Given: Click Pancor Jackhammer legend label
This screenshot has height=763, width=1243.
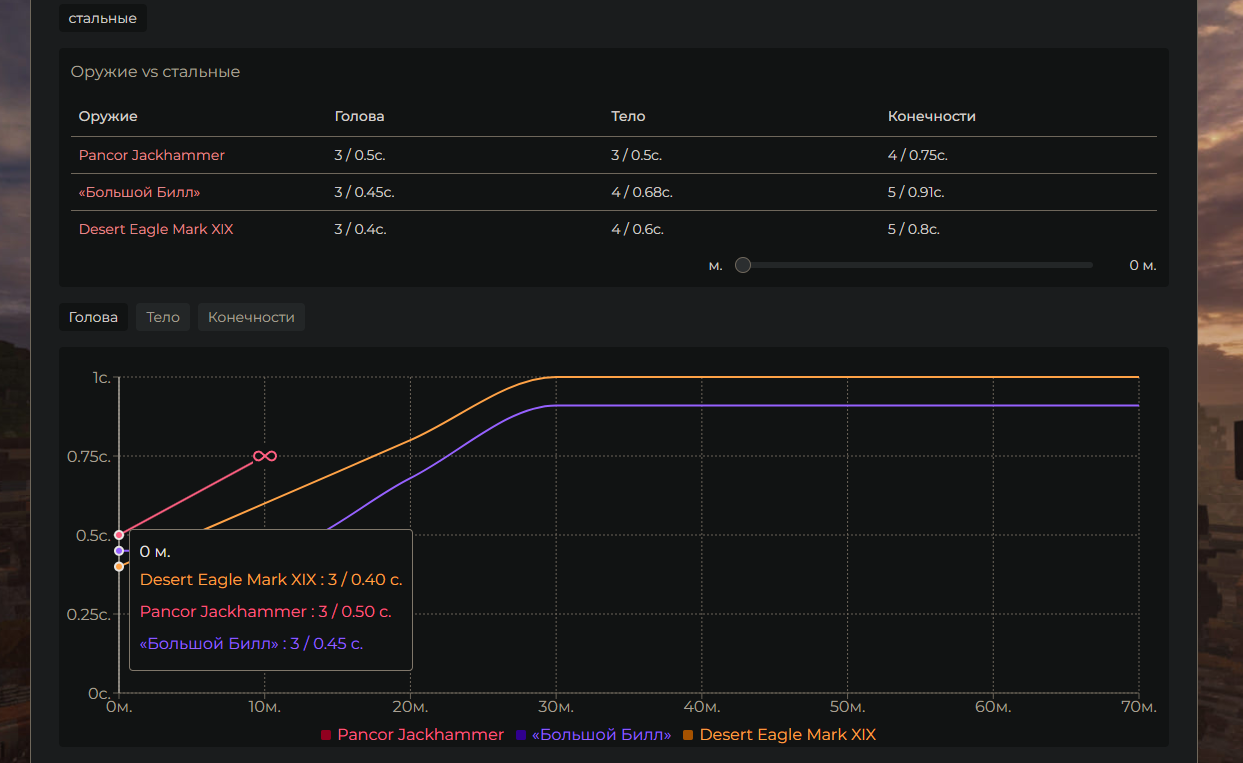Looking at the screenshot, I should pos(420,735).
